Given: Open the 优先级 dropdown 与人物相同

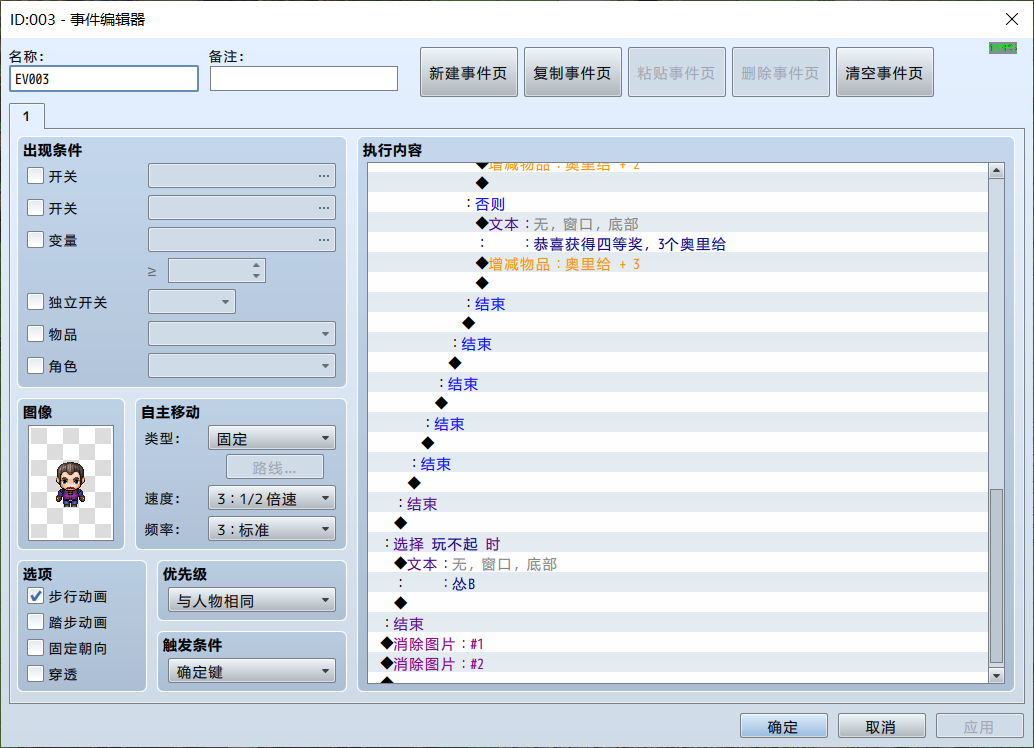Looking at the screenshot, I should (x=252, y=600).
